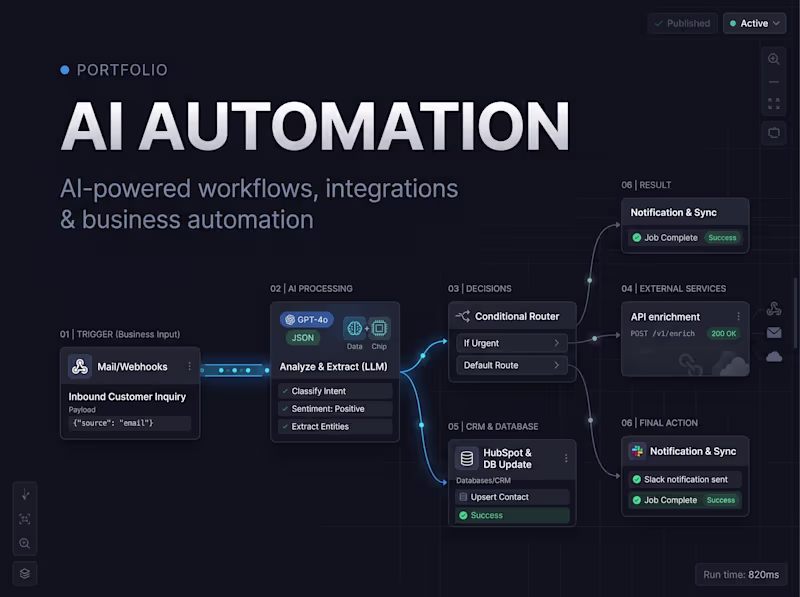Image resolution: width=800 pixels, height=597 pixels.
Task: Toggle the Extract Entities check
Action: (x=285, y=427)
